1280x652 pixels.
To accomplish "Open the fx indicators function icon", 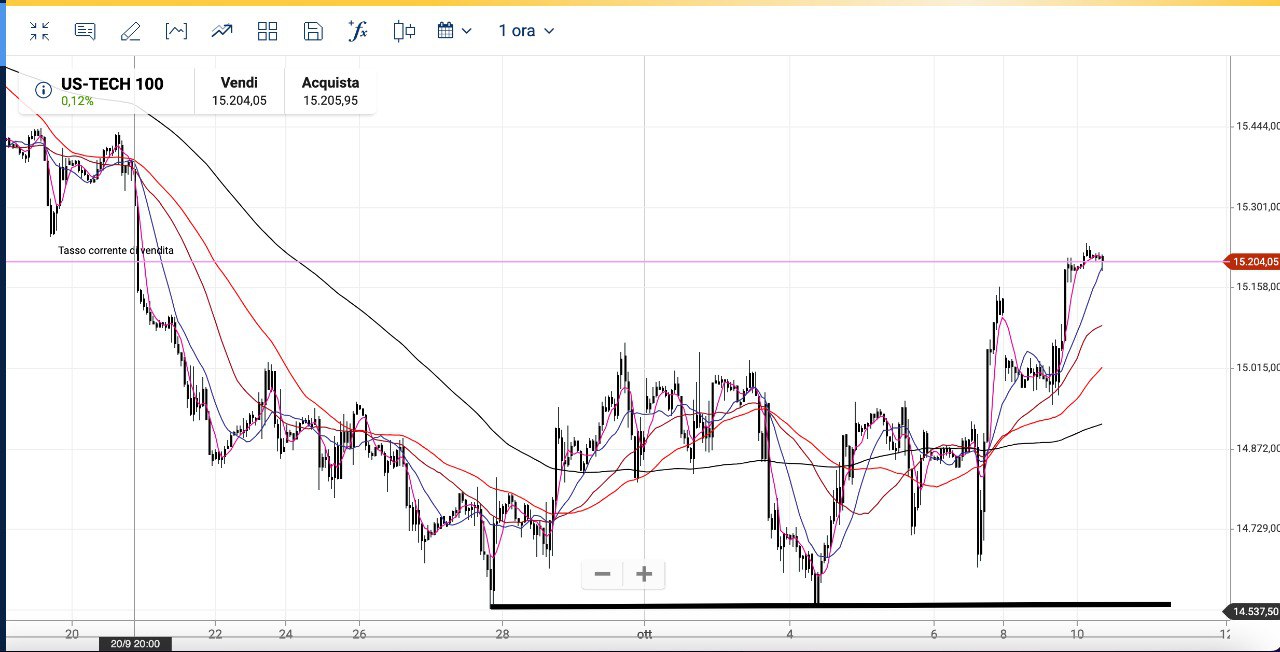I will (x=358, y=31).
